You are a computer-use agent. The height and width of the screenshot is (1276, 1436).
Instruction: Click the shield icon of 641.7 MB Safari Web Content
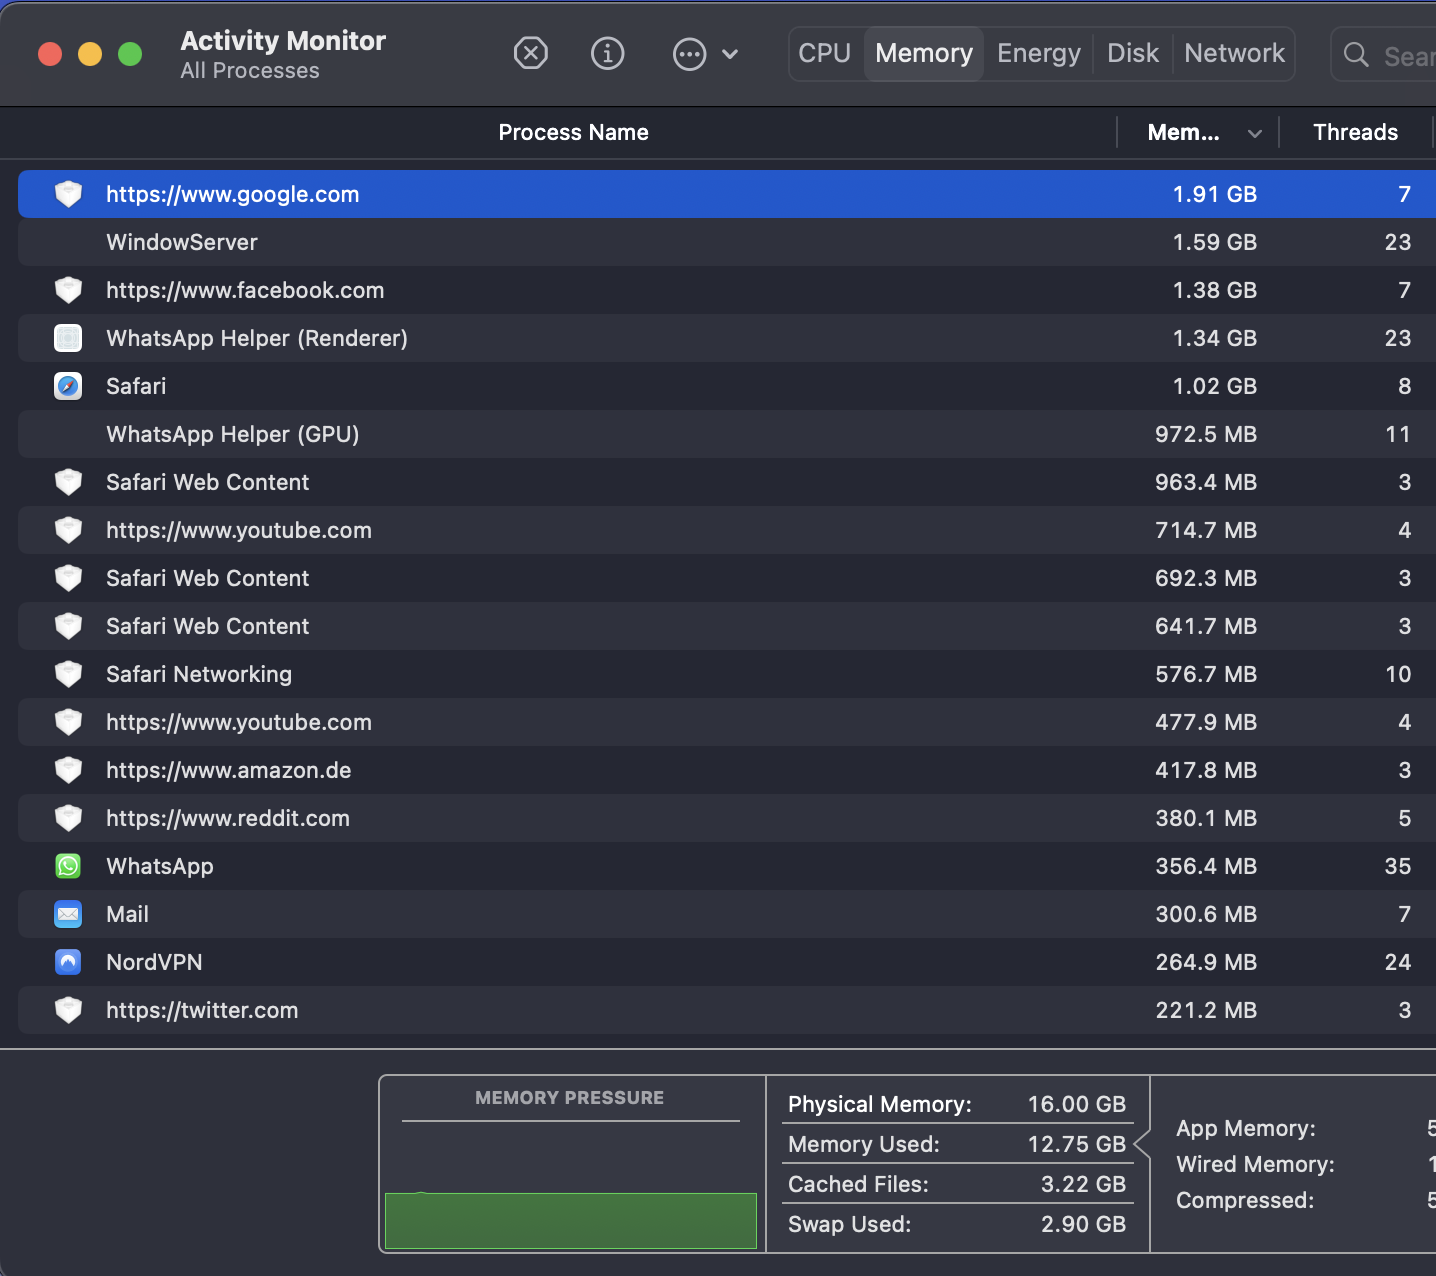point(68,626)
